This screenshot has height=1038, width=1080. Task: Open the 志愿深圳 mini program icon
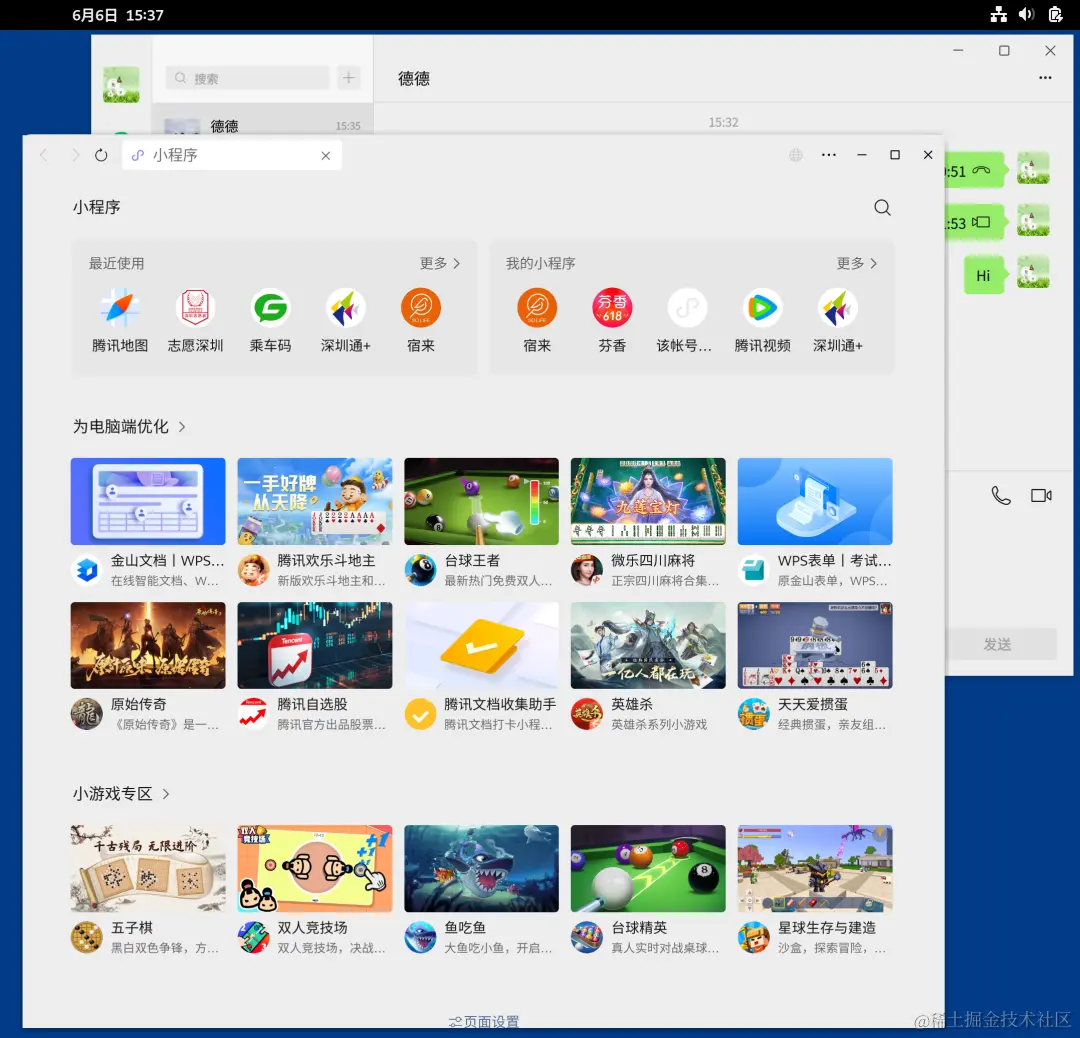(195, 307)
